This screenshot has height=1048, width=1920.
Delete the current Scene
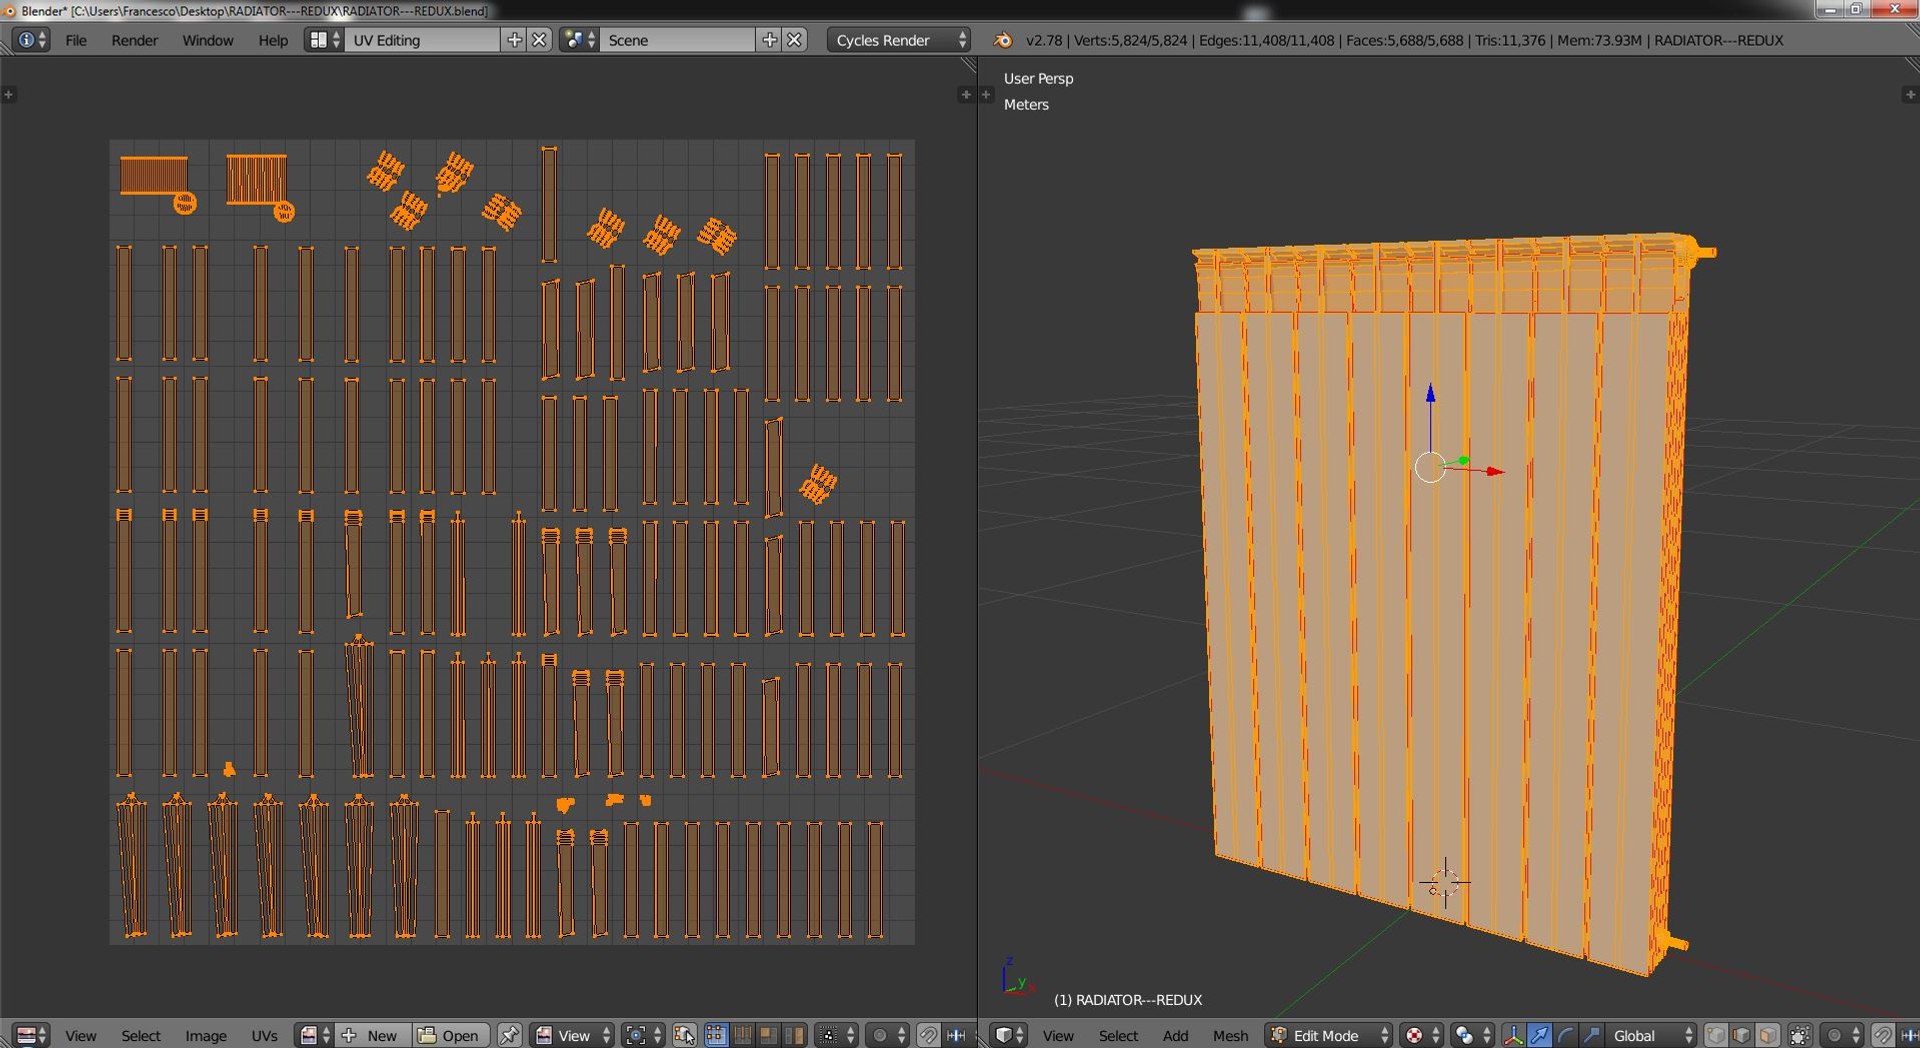click(x=795, y=40)
